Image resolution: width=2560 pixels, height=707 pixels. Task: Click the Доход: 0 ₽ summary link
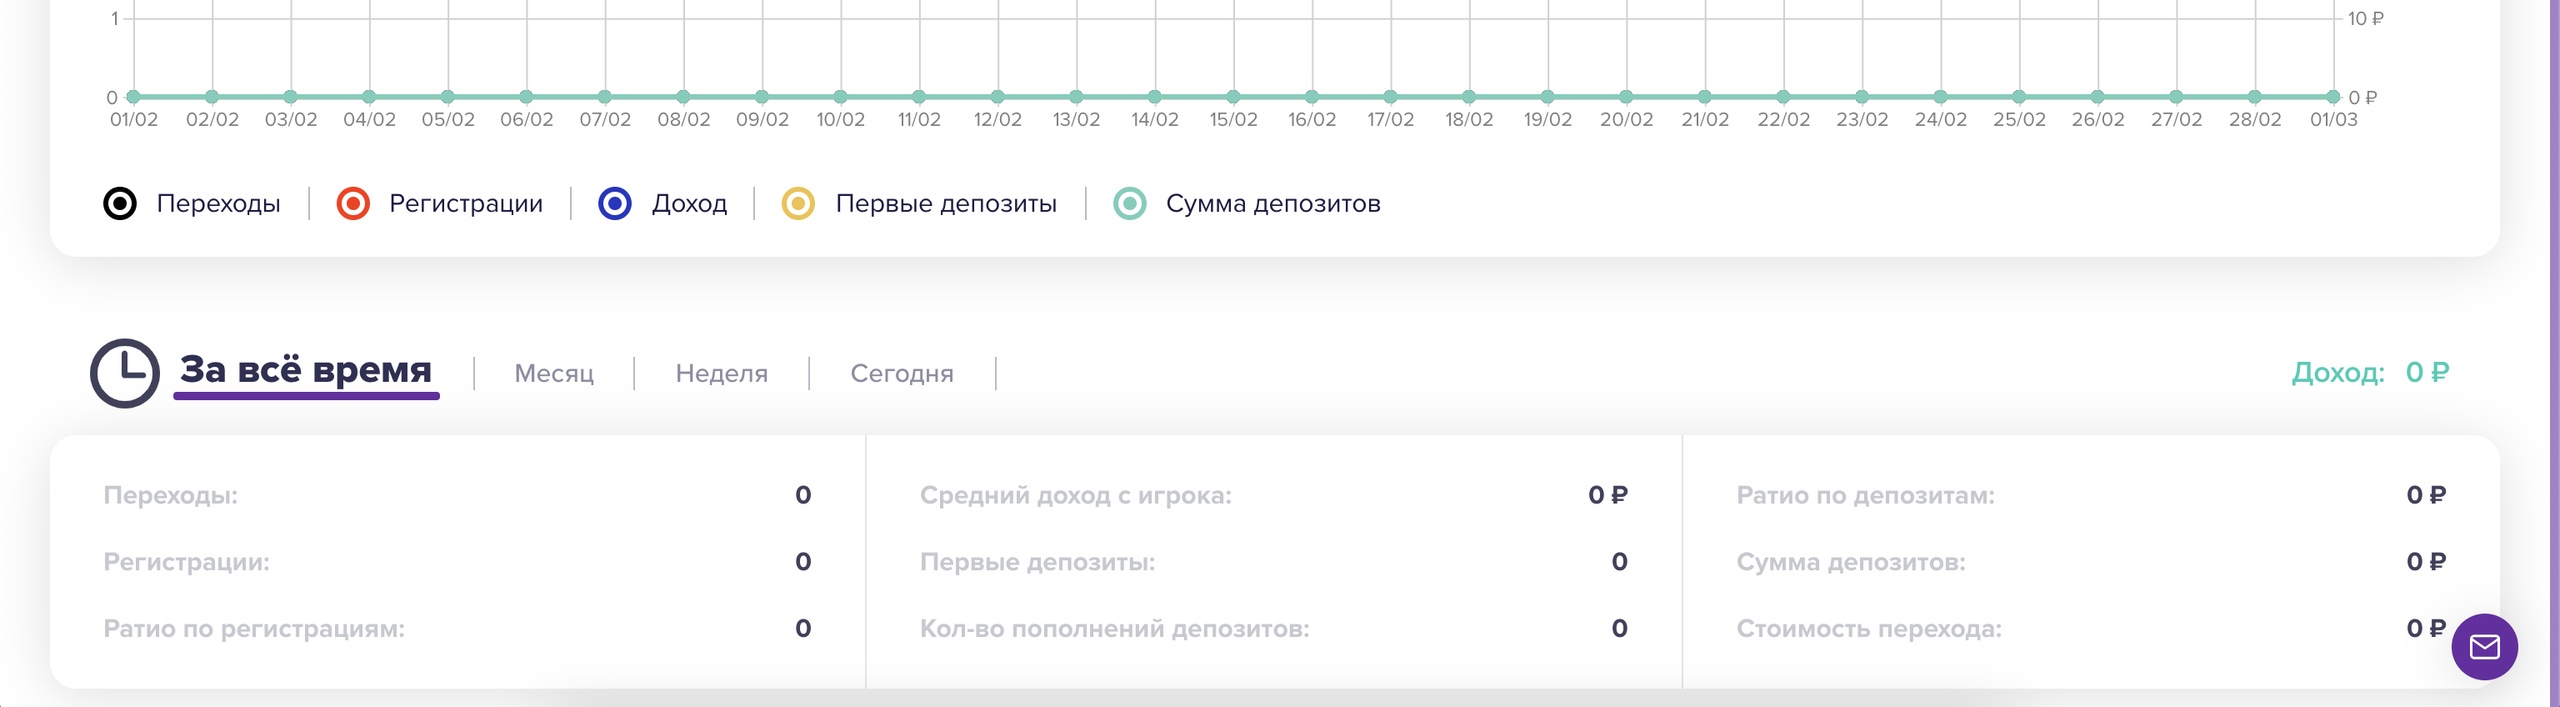click(2369, 372)
